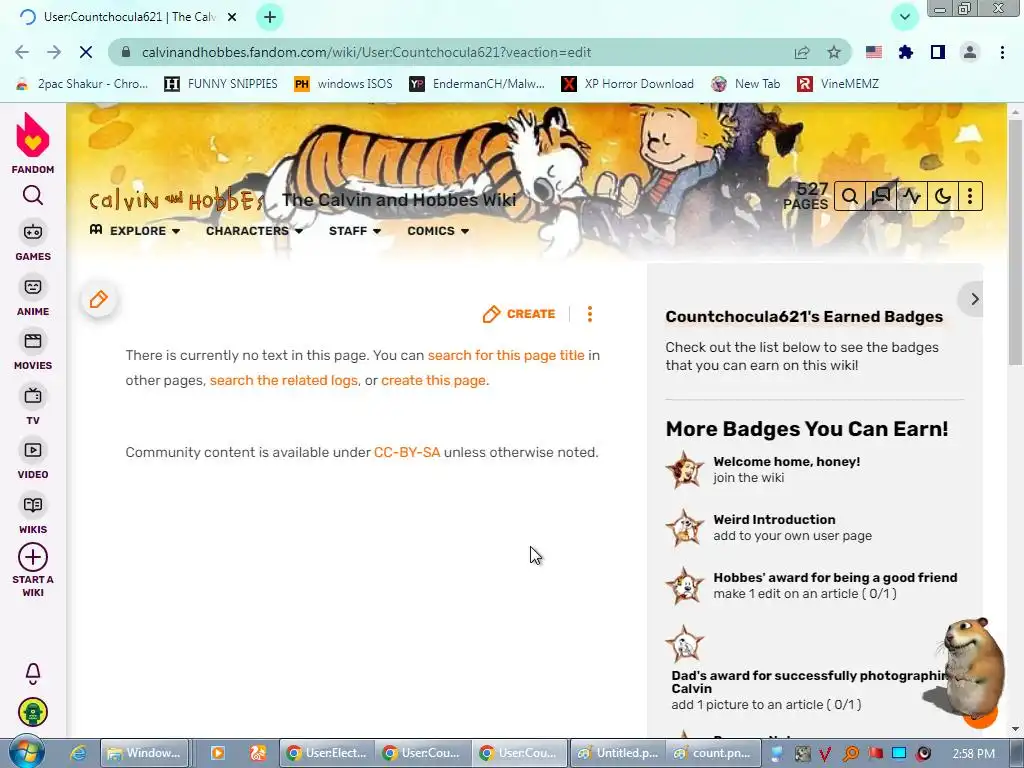The image size is (1024, 768).
Task: Click the 'Weird Introduction' badge icon
Action: 684,528
